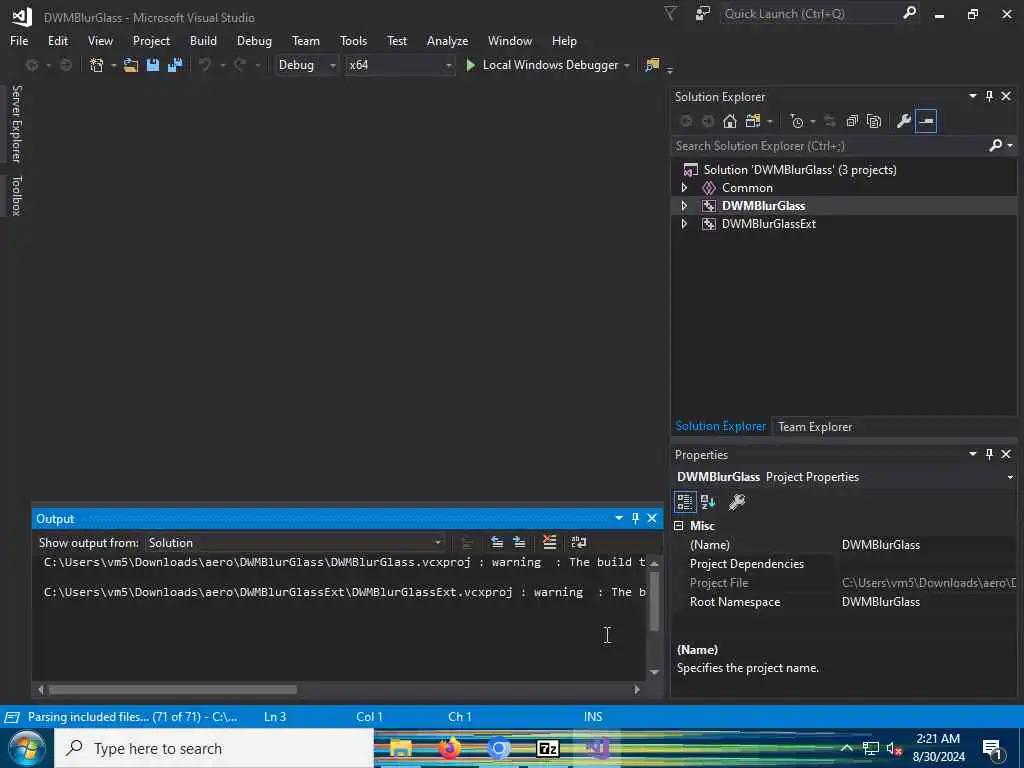Open the Server Explorer side tab
The image size is (1024, 768).
click(16, 124)
